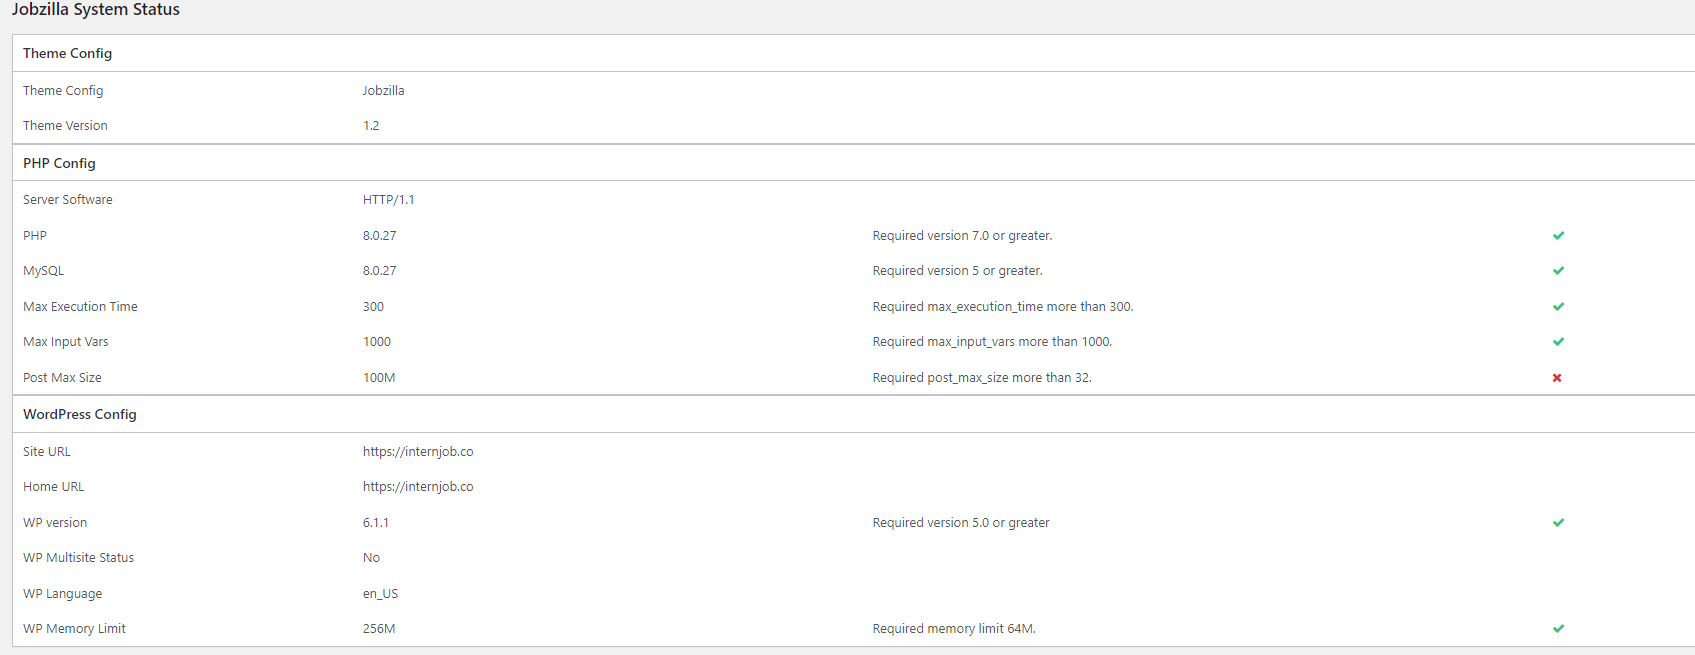Click the max_input_vars requirement text
This screenshot has width=1695, height=655.
[x=992, y=342]
